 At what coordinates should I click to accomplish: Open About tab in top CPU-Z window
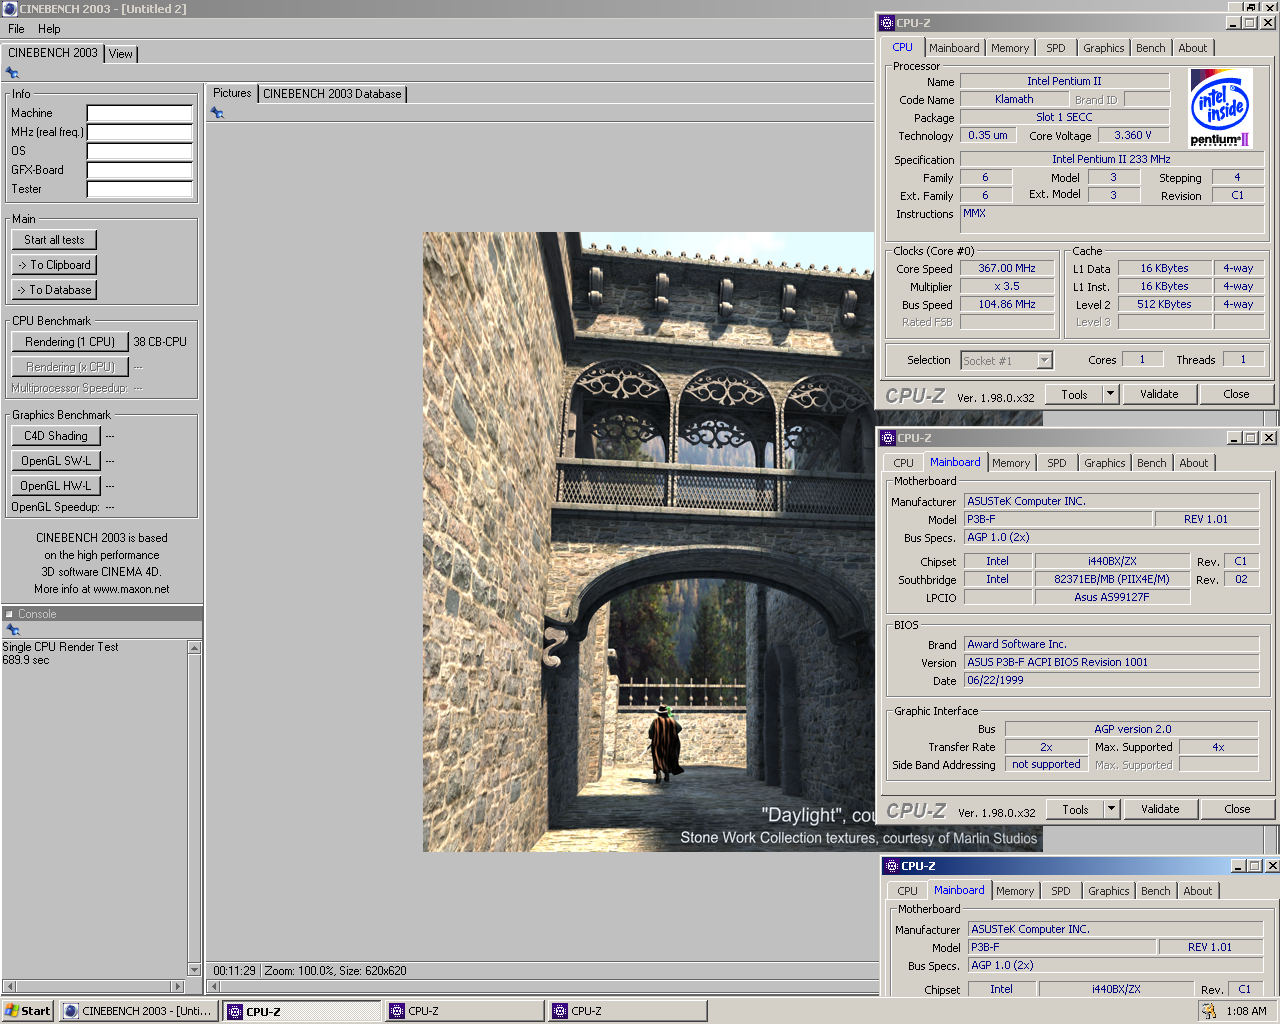point(1193,48)
